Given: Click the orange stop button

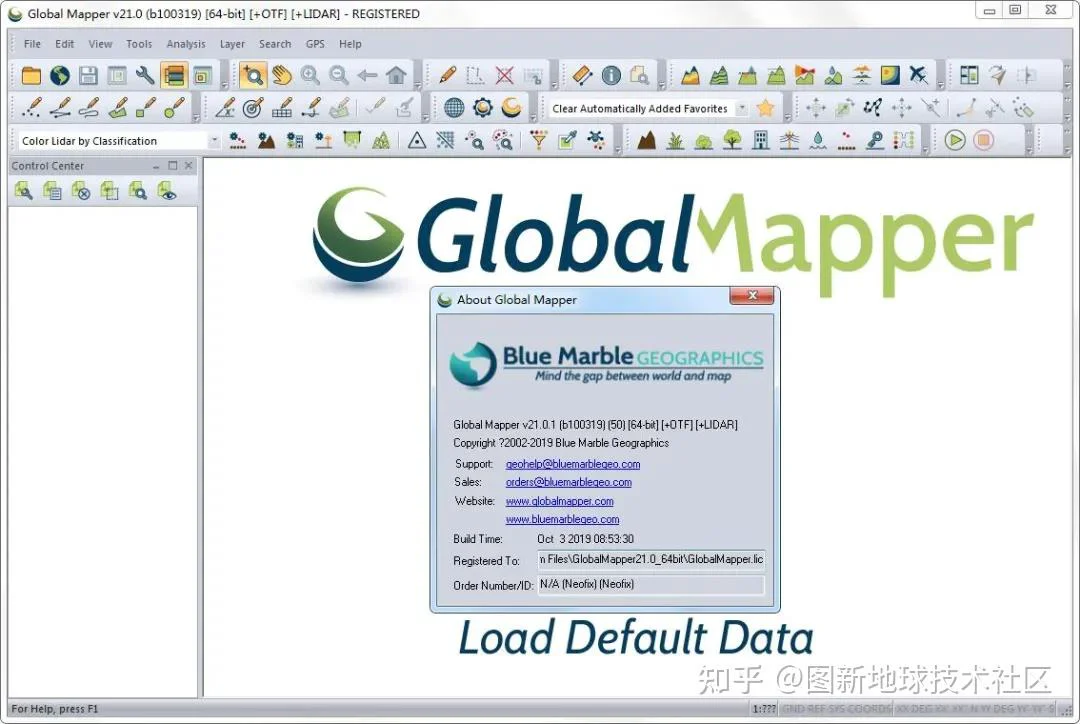Looking at the screenshot, I should click(984, 141).
